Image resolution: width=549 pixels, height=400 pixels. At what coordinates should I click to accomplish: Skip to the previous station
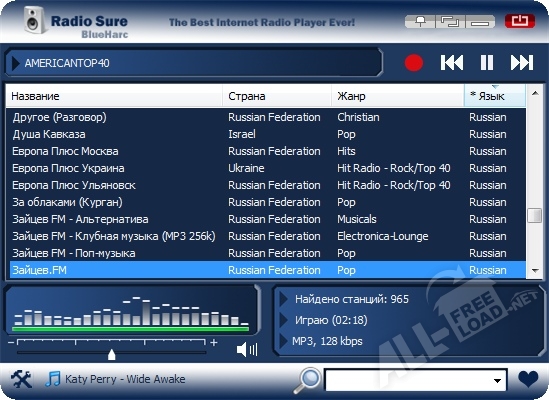452,63
